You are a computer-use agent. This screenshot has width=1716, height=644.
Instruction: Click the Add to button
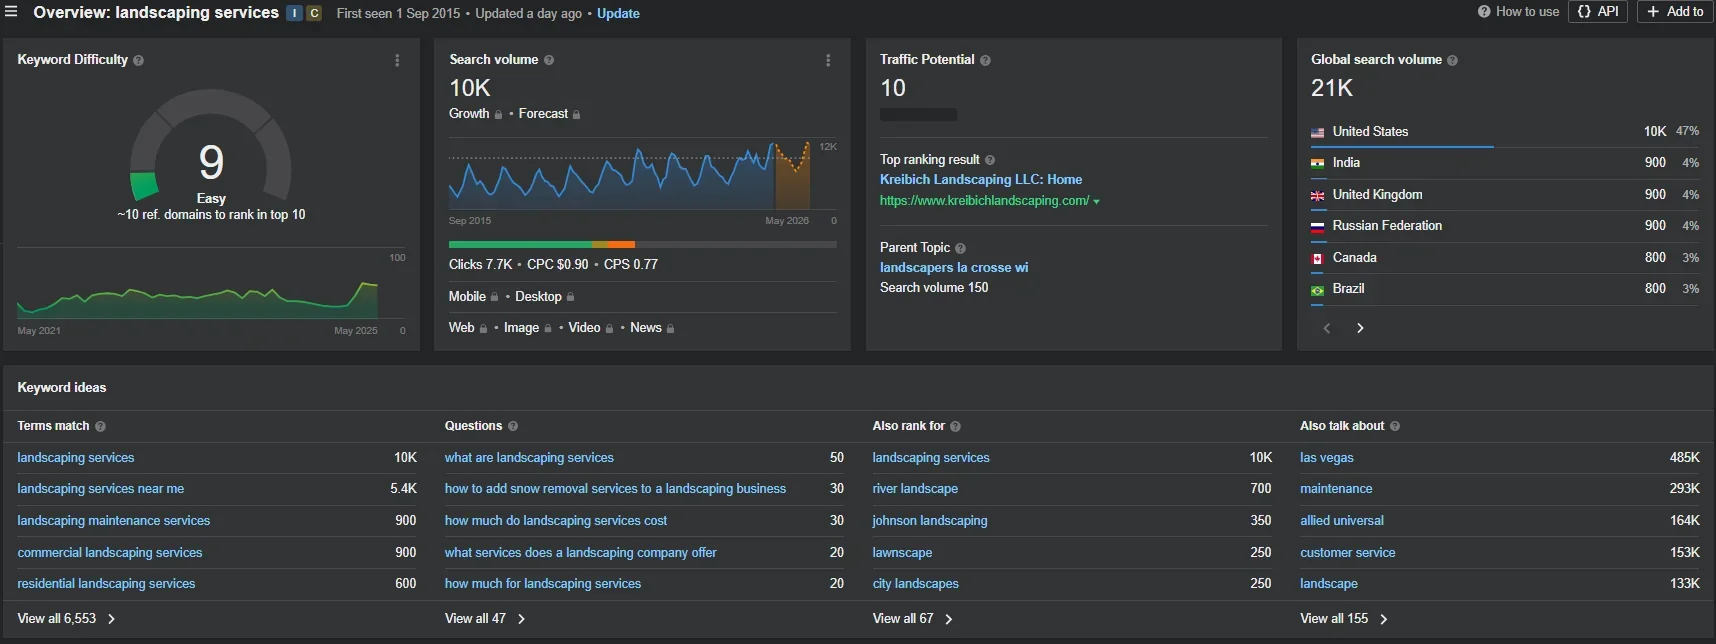(1675, 12)
